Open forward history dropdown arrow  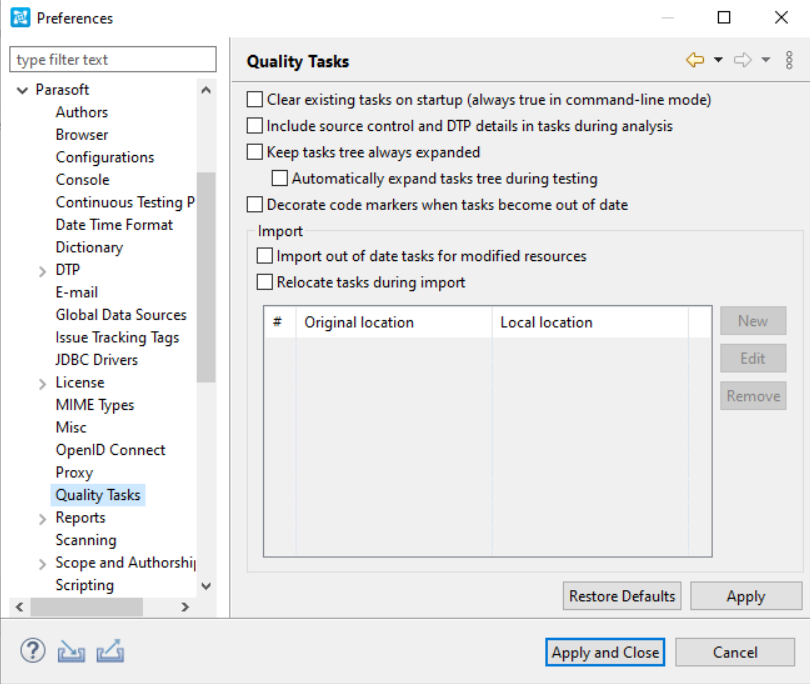click(x=766, y=60)
